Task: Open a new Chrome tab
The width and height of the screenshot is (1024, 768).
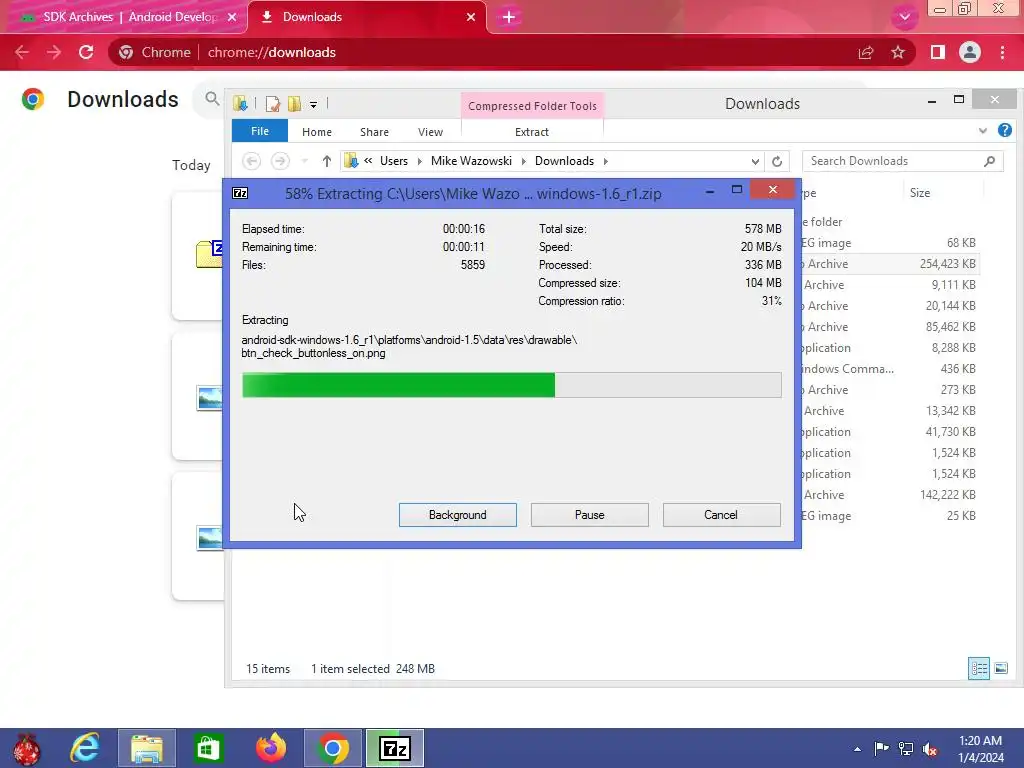Action: point(509,17)
